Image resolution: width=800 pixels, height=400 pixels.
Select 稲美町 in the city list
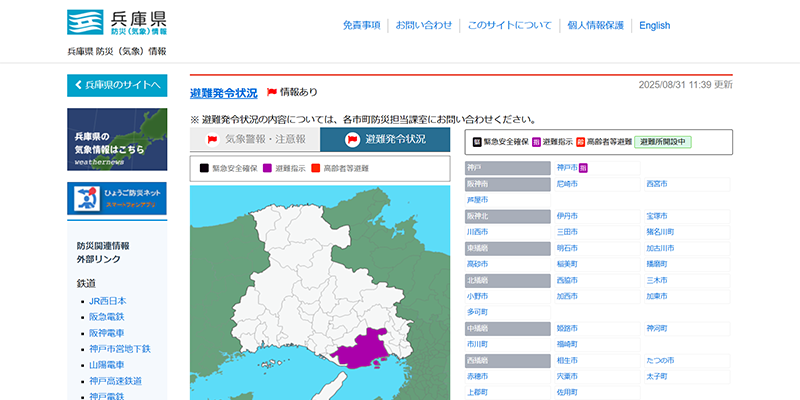point(567,264)
